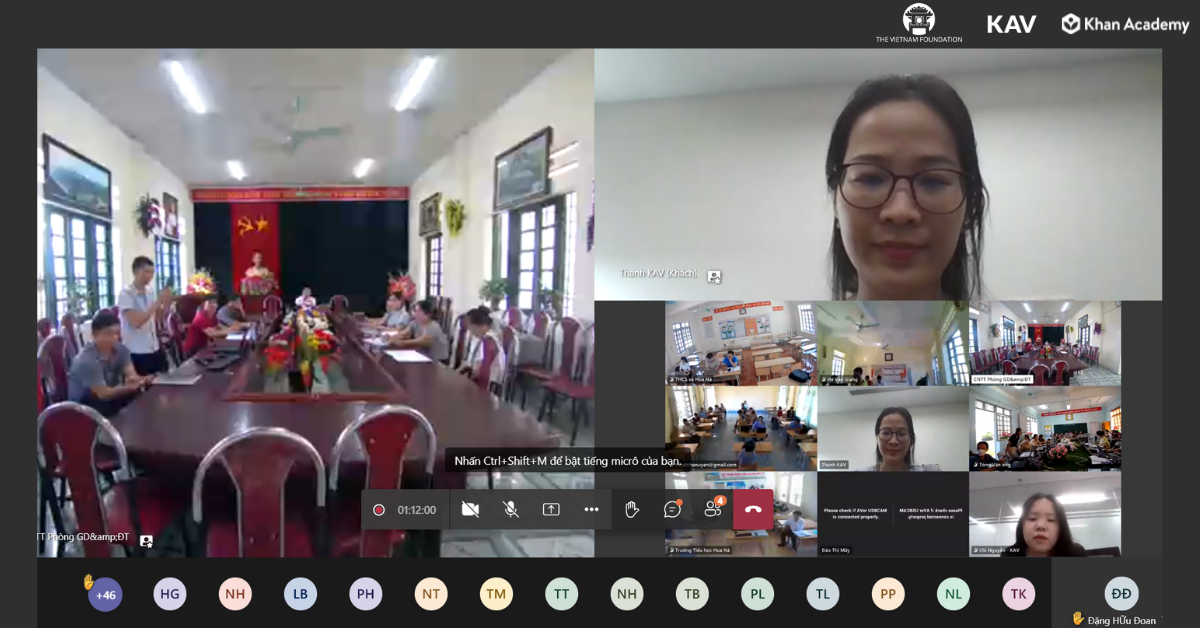The width and height of the screenshot is (1200, 628).
Task: Unmute the microphone
Action: tap(510, 510)
